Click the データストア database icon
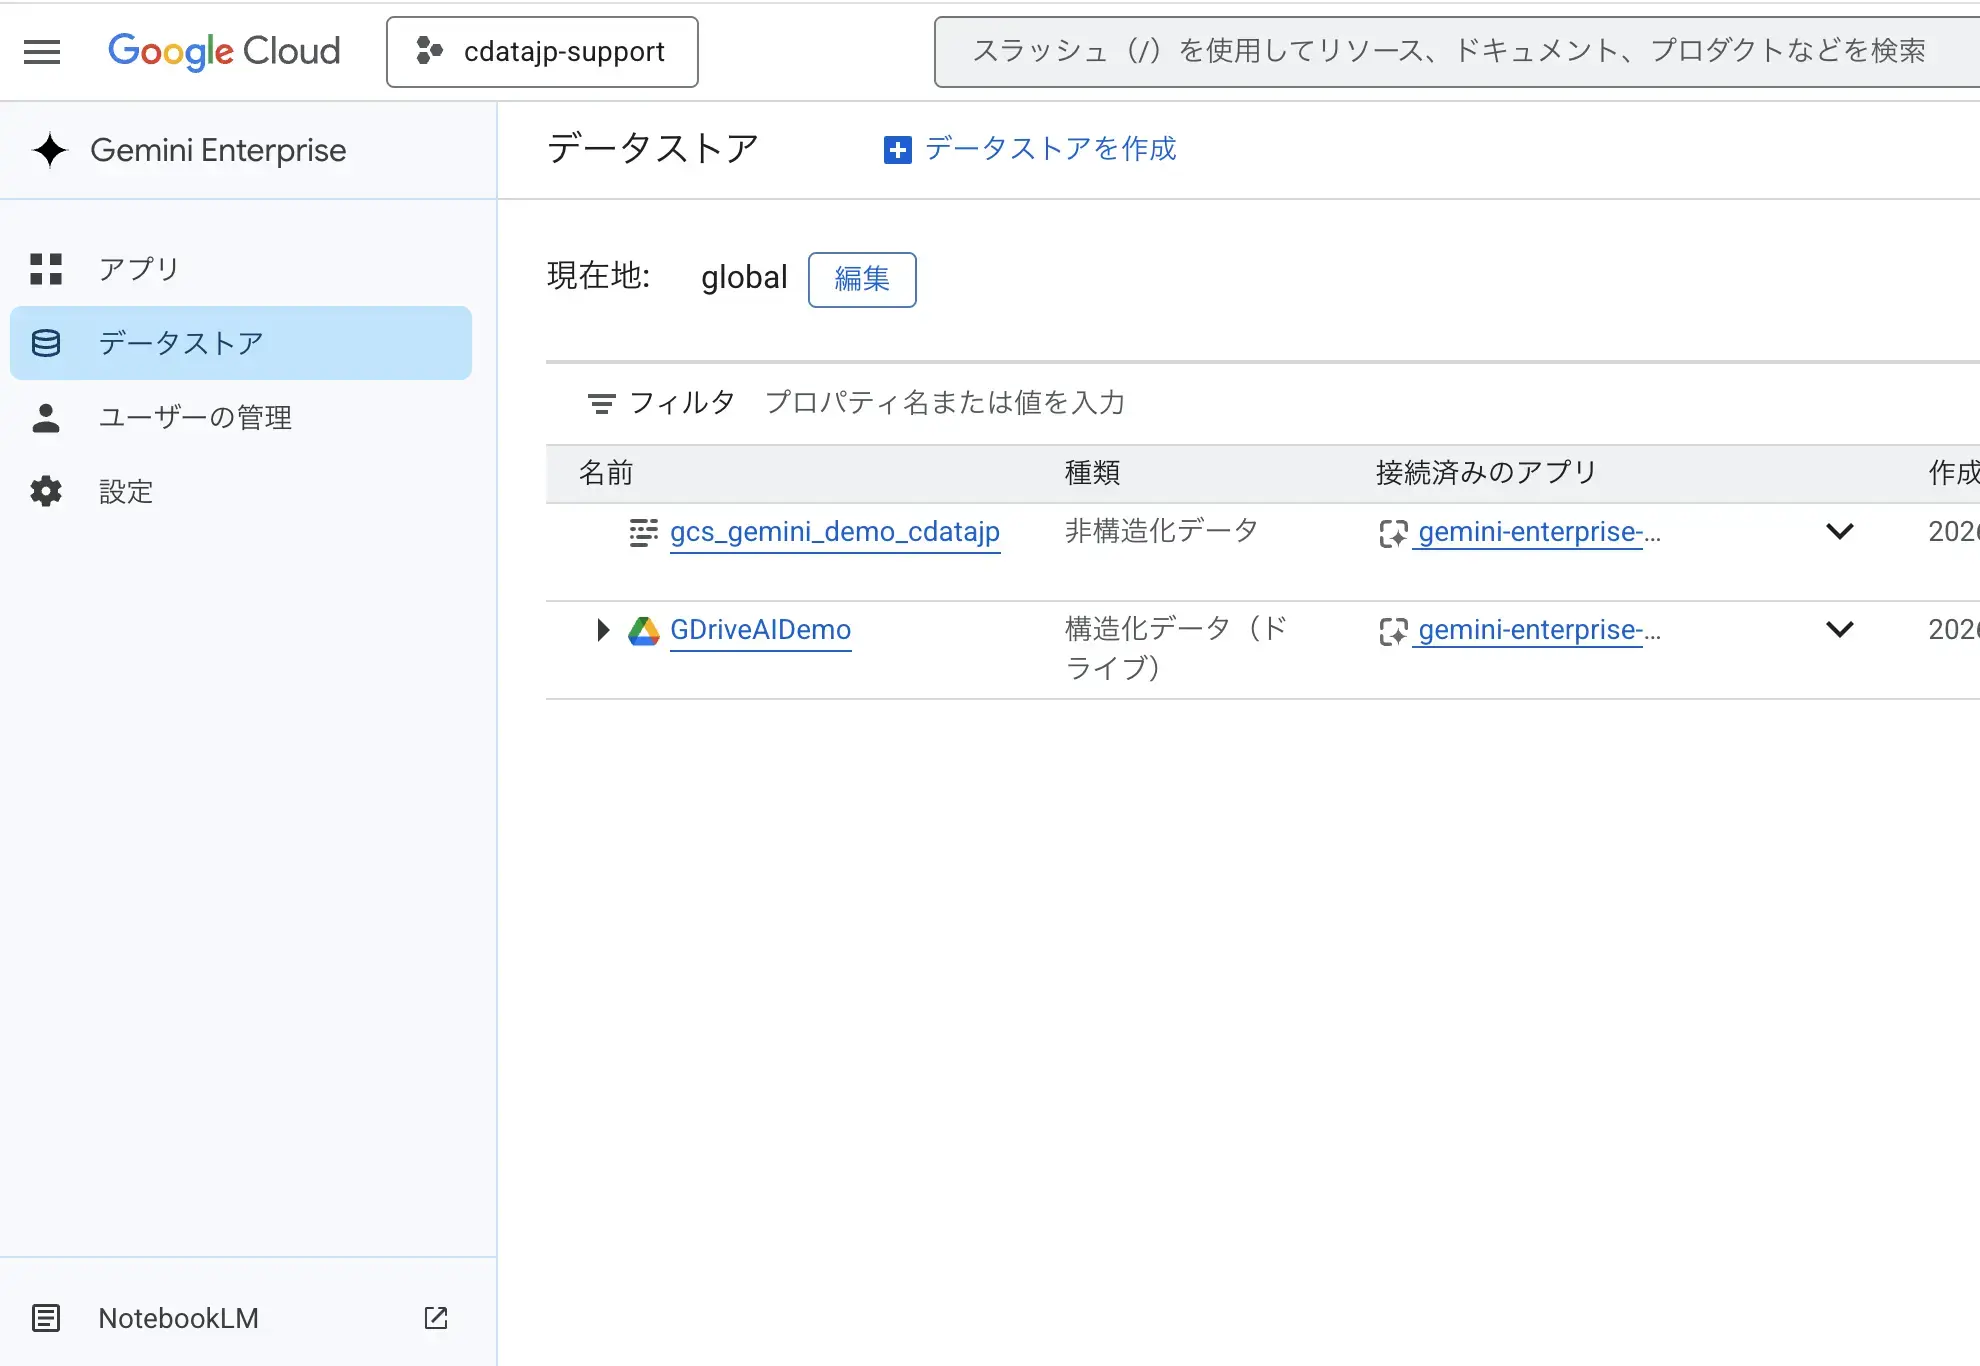1980x1366 pixels. tap(46, 343)
